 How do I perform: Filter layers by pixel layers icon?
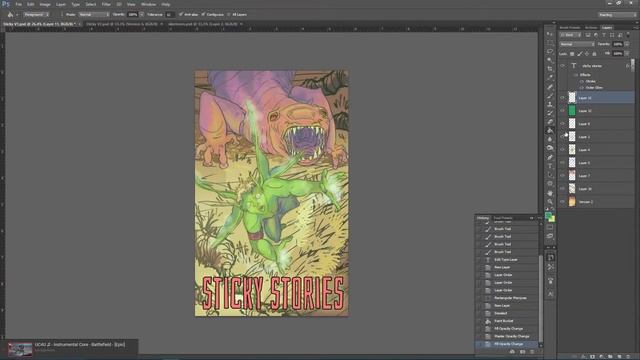click(x=588, y=35)
